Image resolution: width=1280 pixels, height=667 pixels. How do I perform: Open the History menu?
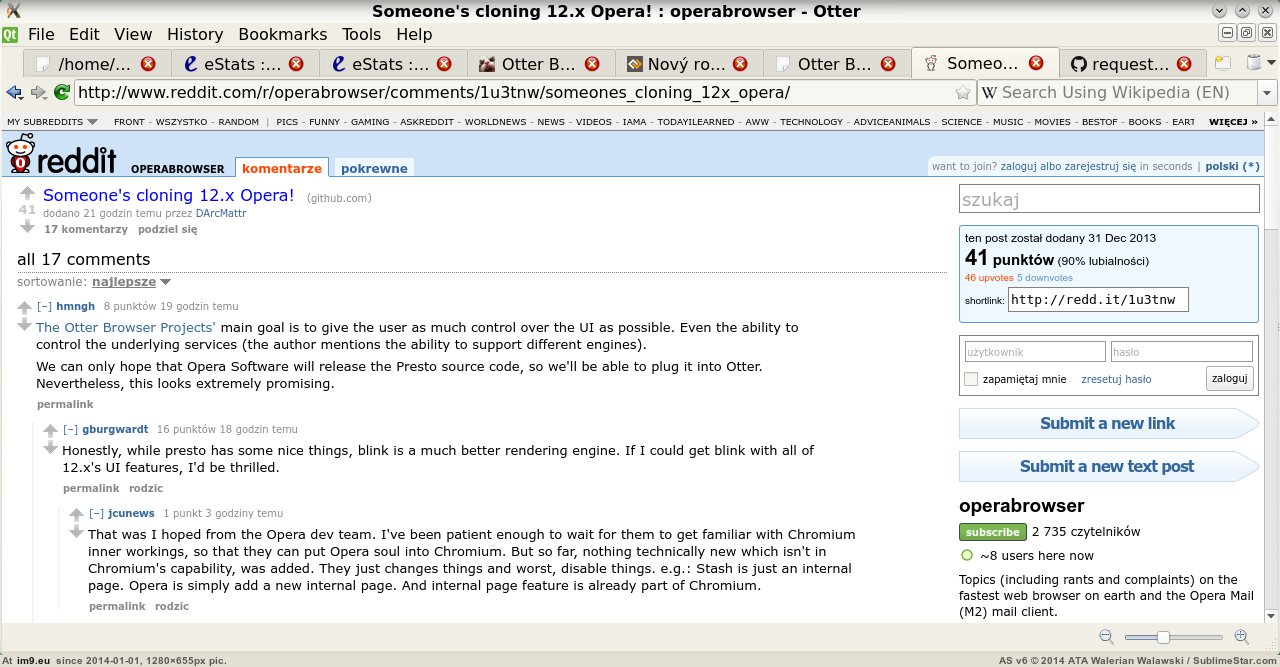[x=195, y=35]
